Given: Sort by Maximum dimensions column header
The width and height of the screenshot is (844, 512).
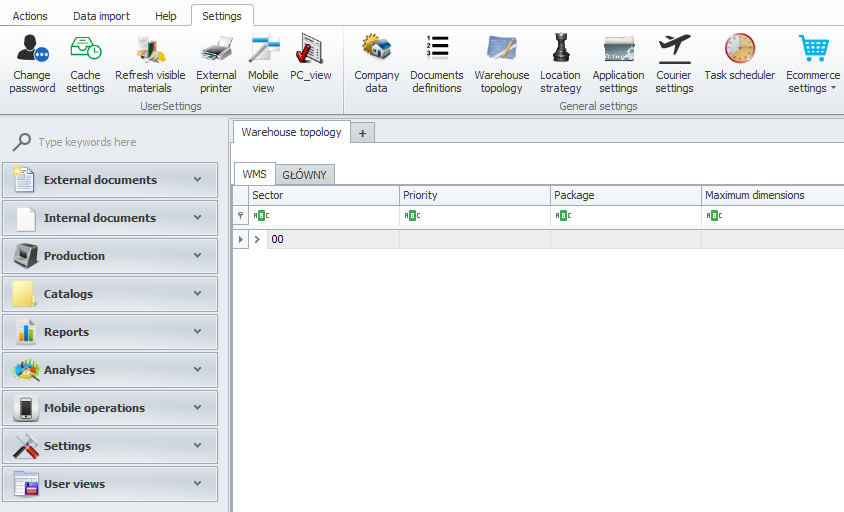Looking at the screenshot, I should (773, 195).
